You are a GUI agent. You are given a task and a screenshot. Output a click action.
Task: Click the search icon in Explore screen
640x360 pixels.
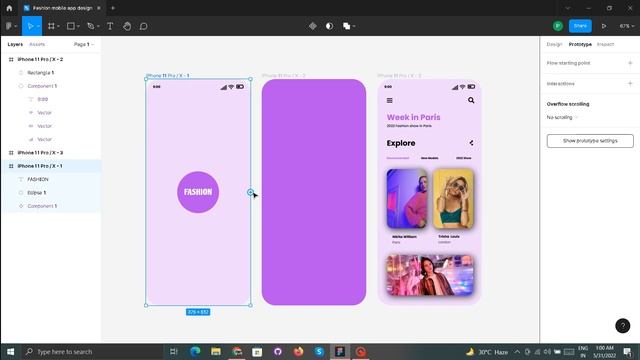coord(471,100)
